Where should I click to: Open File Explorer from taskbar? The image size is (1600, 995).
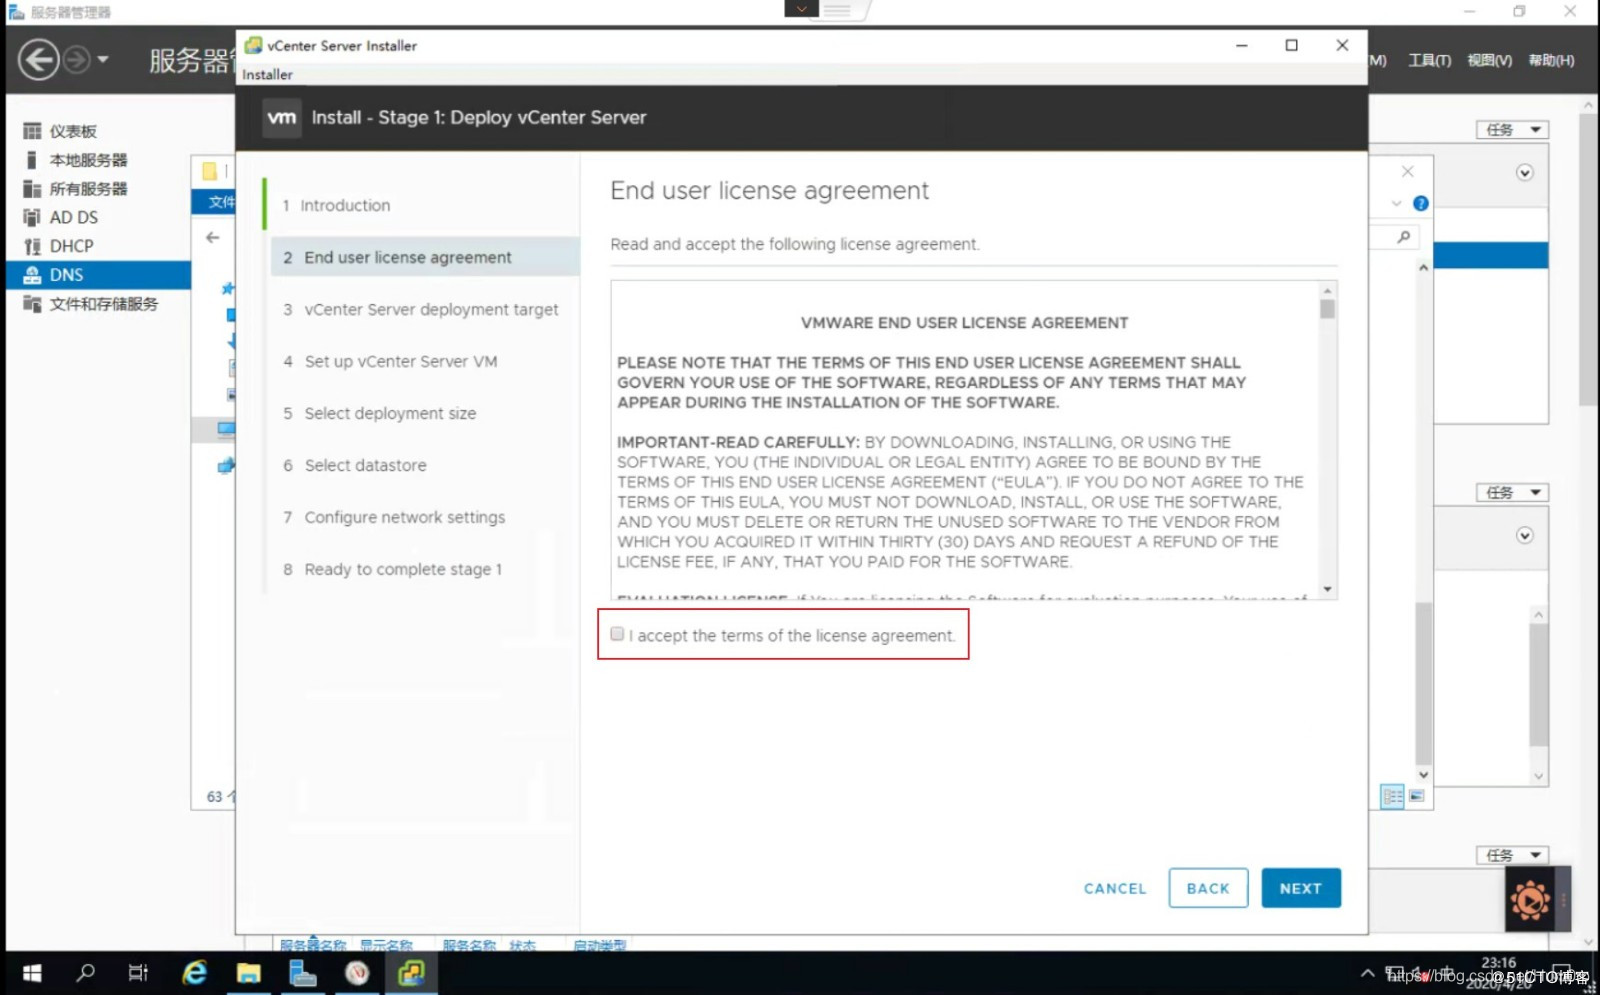tap(248, 972)
